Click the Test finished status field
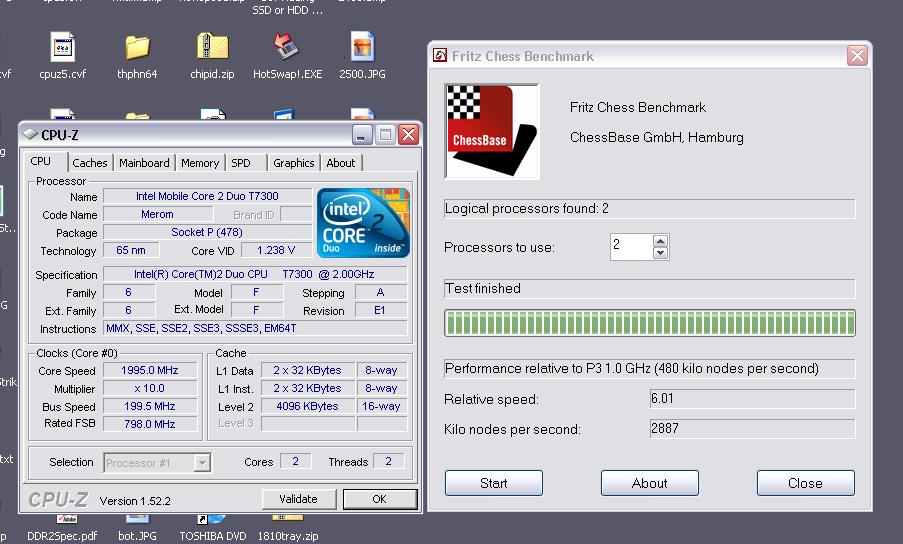Viewport: 903px width, 544px height. tap(650, 288)
